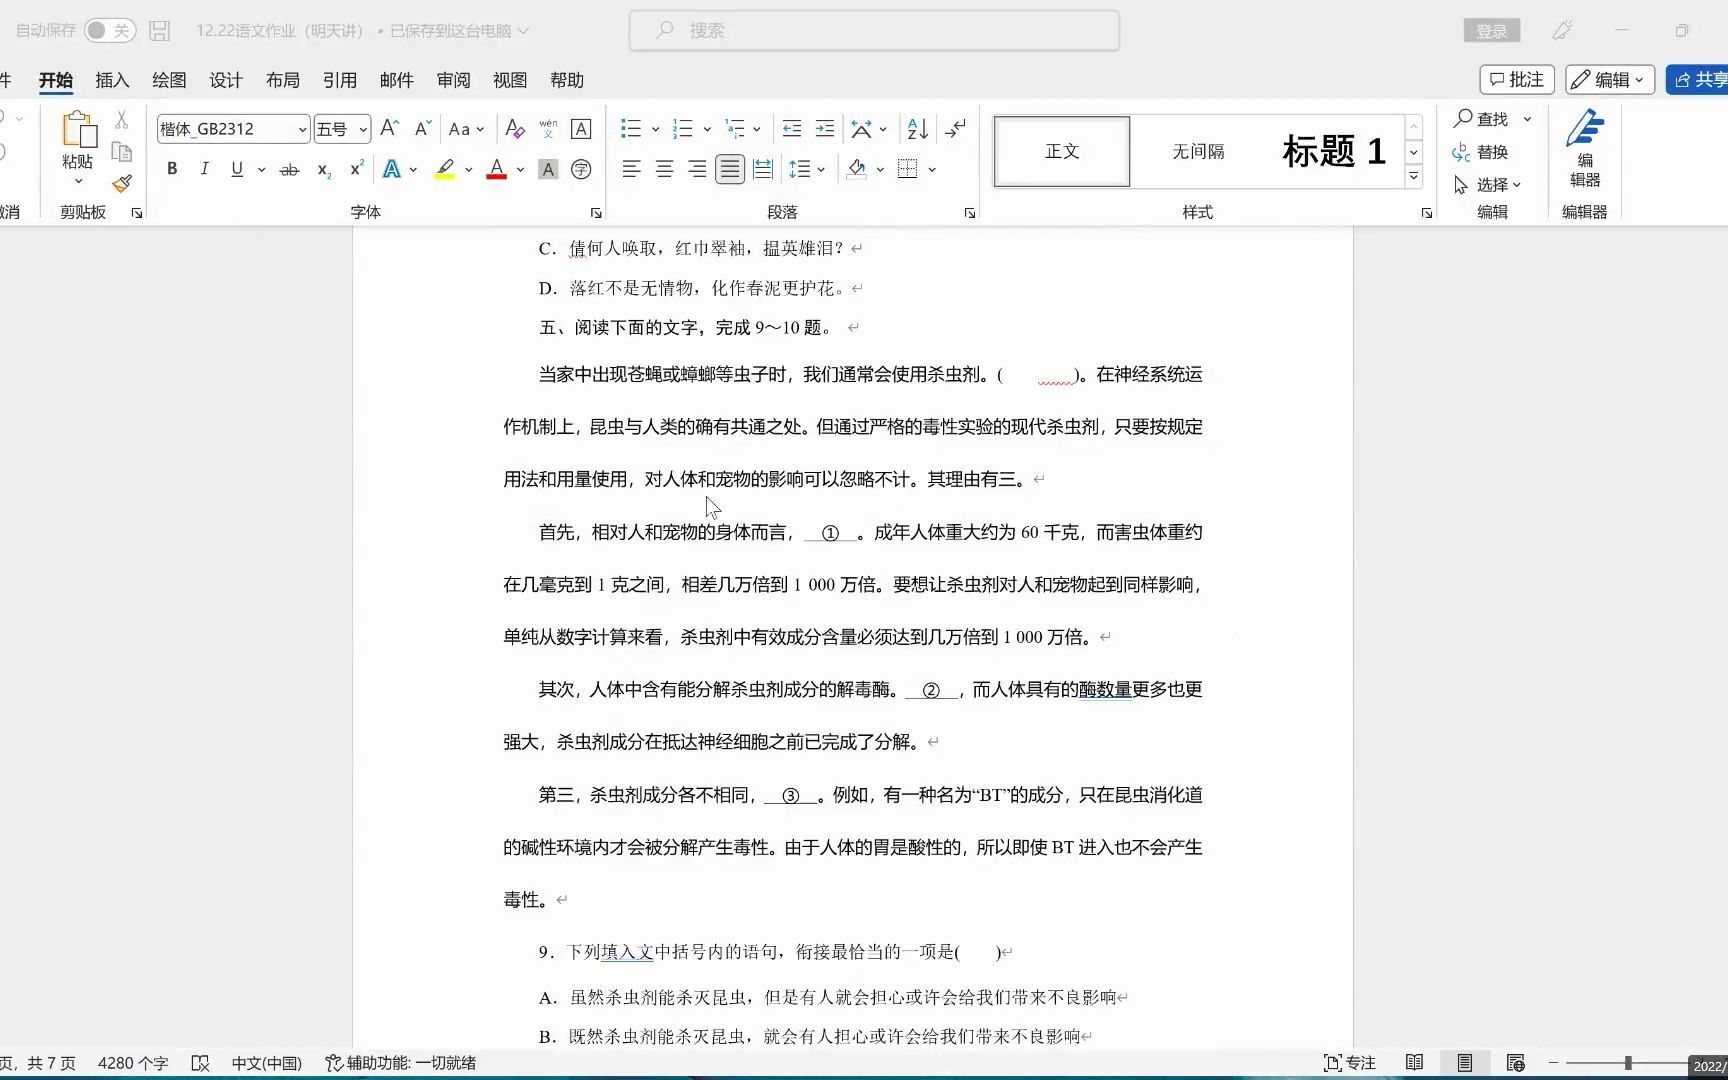This screenshot has width=1728, height=1080.
Task: Click the Comments (批注) button
Action: point(1517,80)
